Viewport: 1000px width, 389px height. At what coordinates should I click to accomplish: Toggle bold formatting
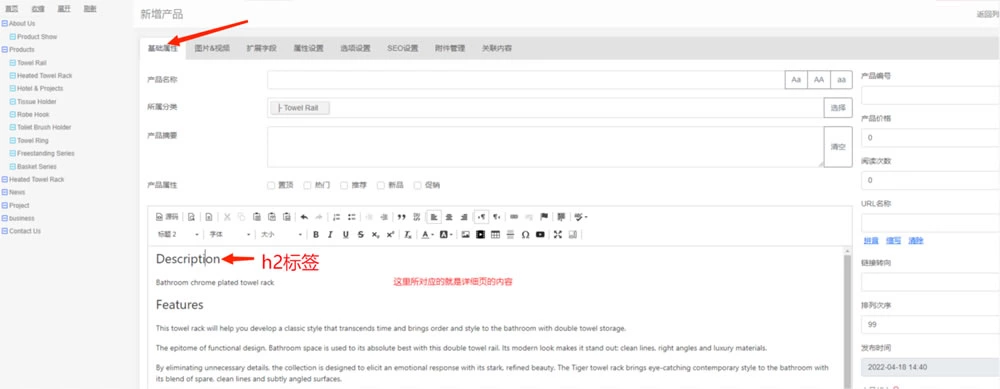click(x=316, y=235)
